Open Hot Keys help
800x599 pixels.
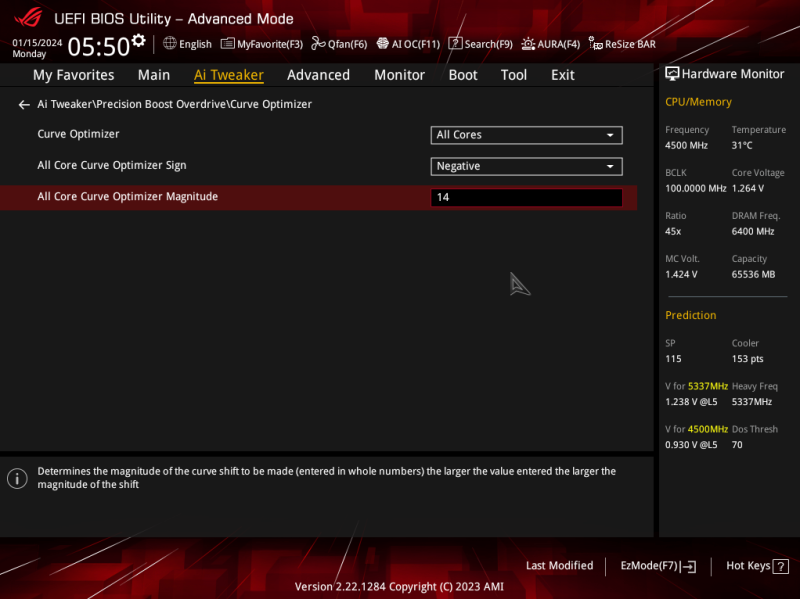tap(757, 566)
